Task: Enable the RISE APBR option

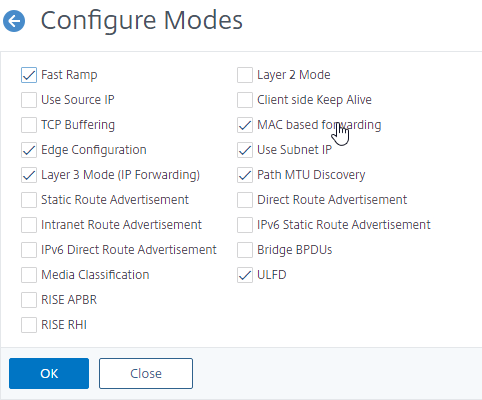Action: point(29,300)
